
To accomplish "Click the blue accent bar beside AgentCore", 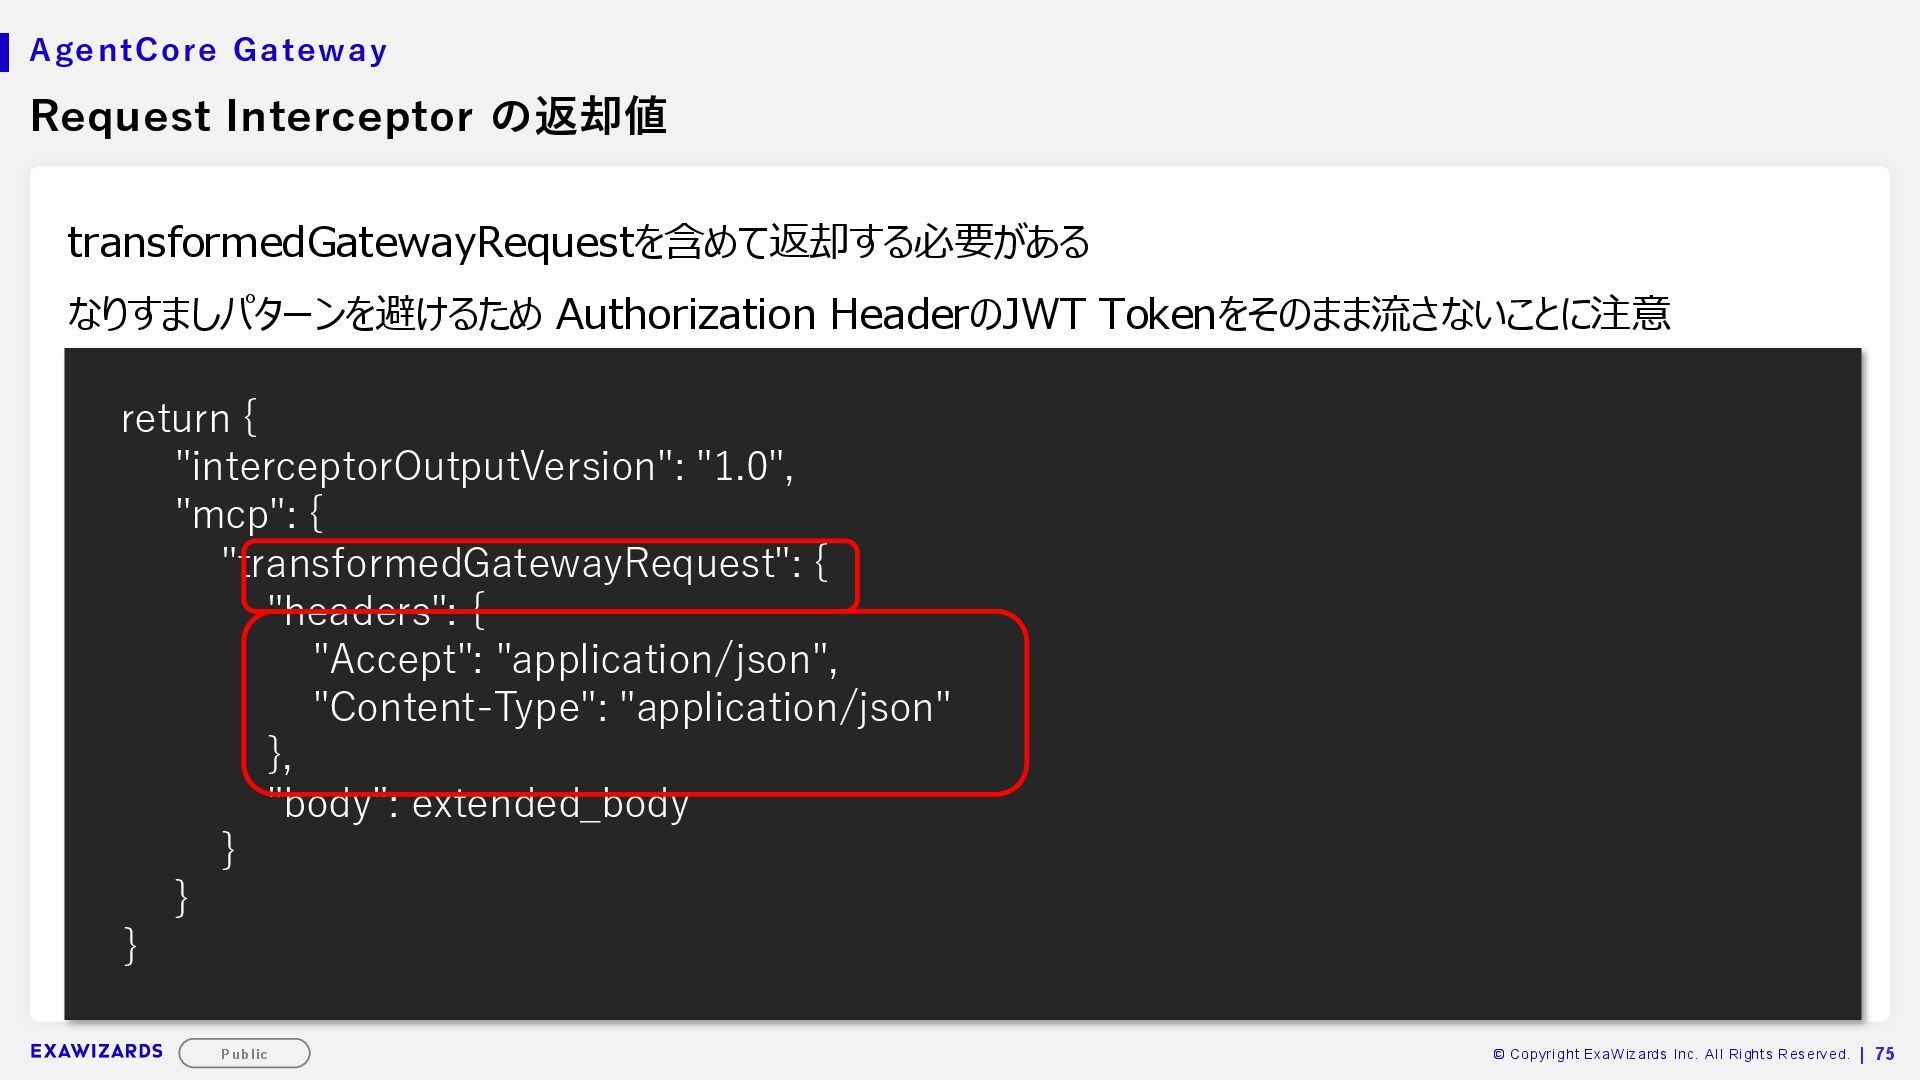I will coord(4,52).
